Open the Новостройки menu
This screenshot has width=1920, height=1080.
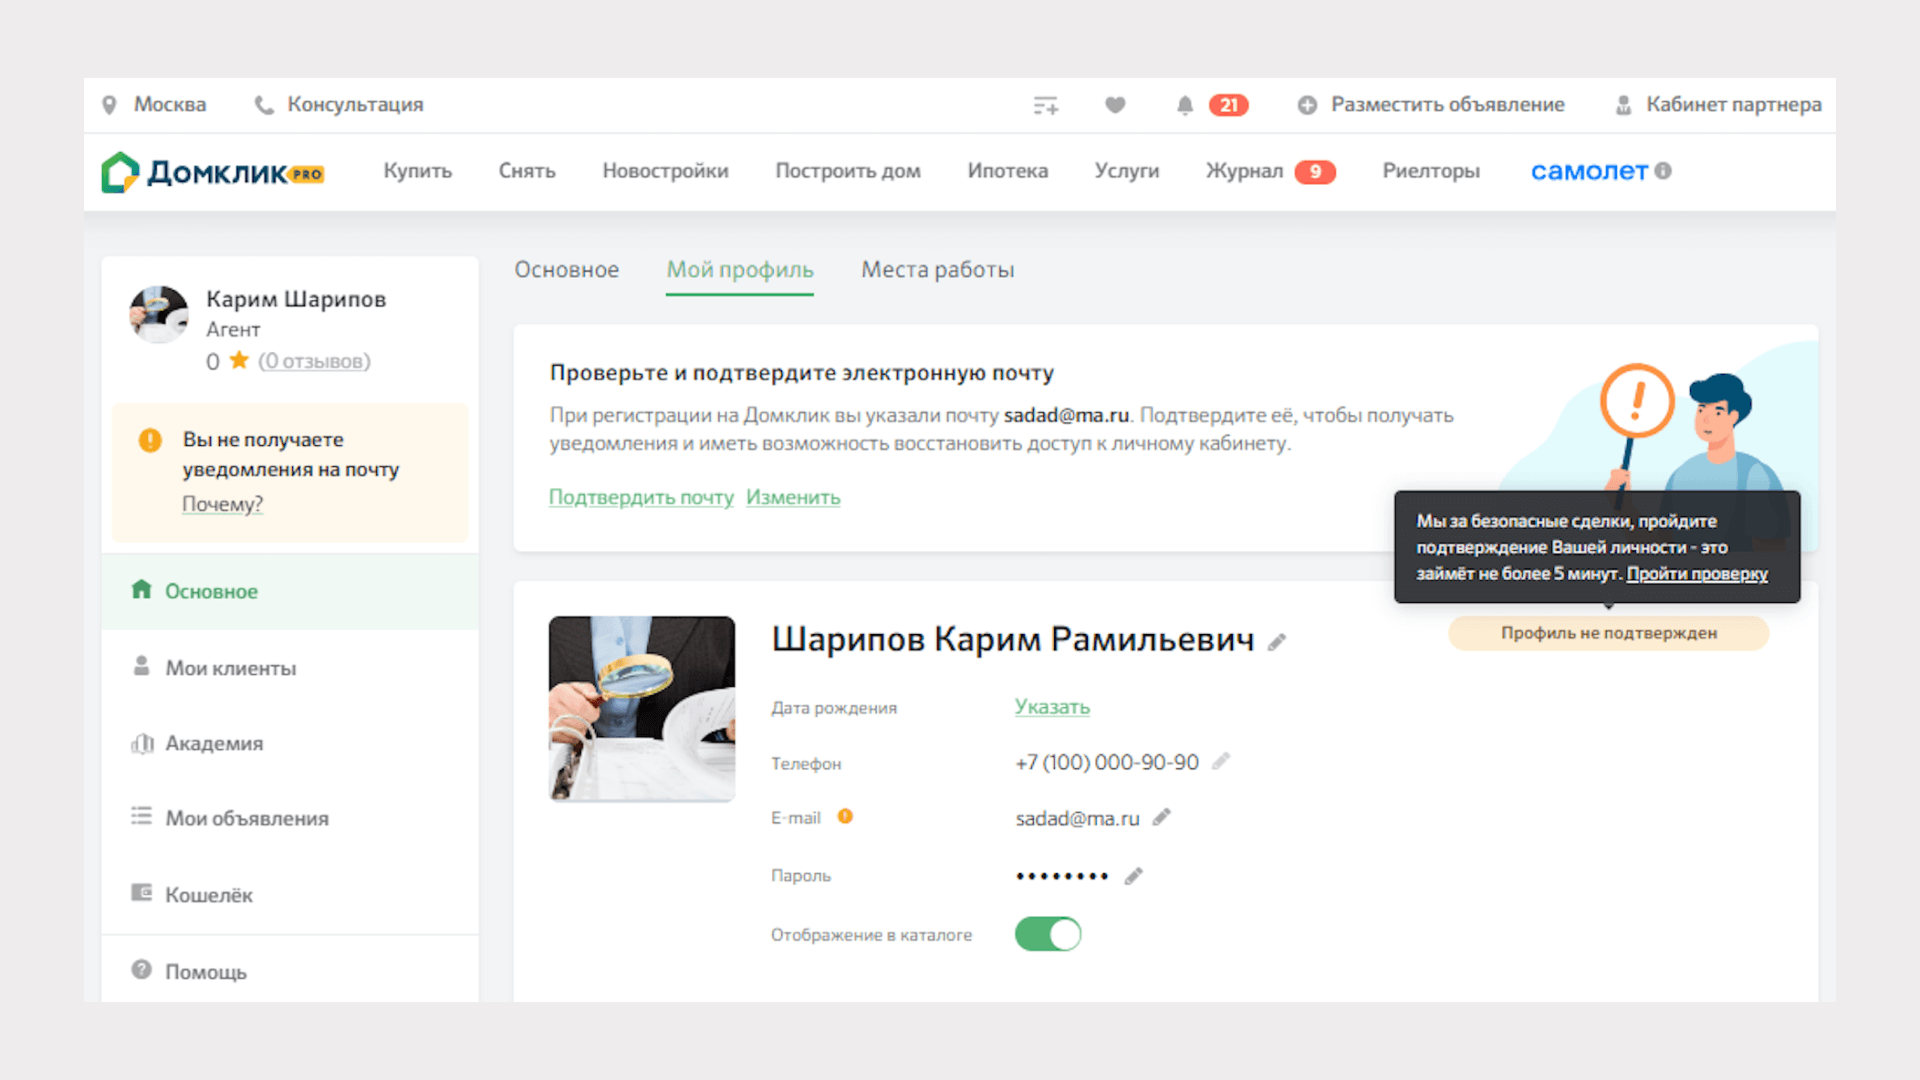tap(665, 171)
